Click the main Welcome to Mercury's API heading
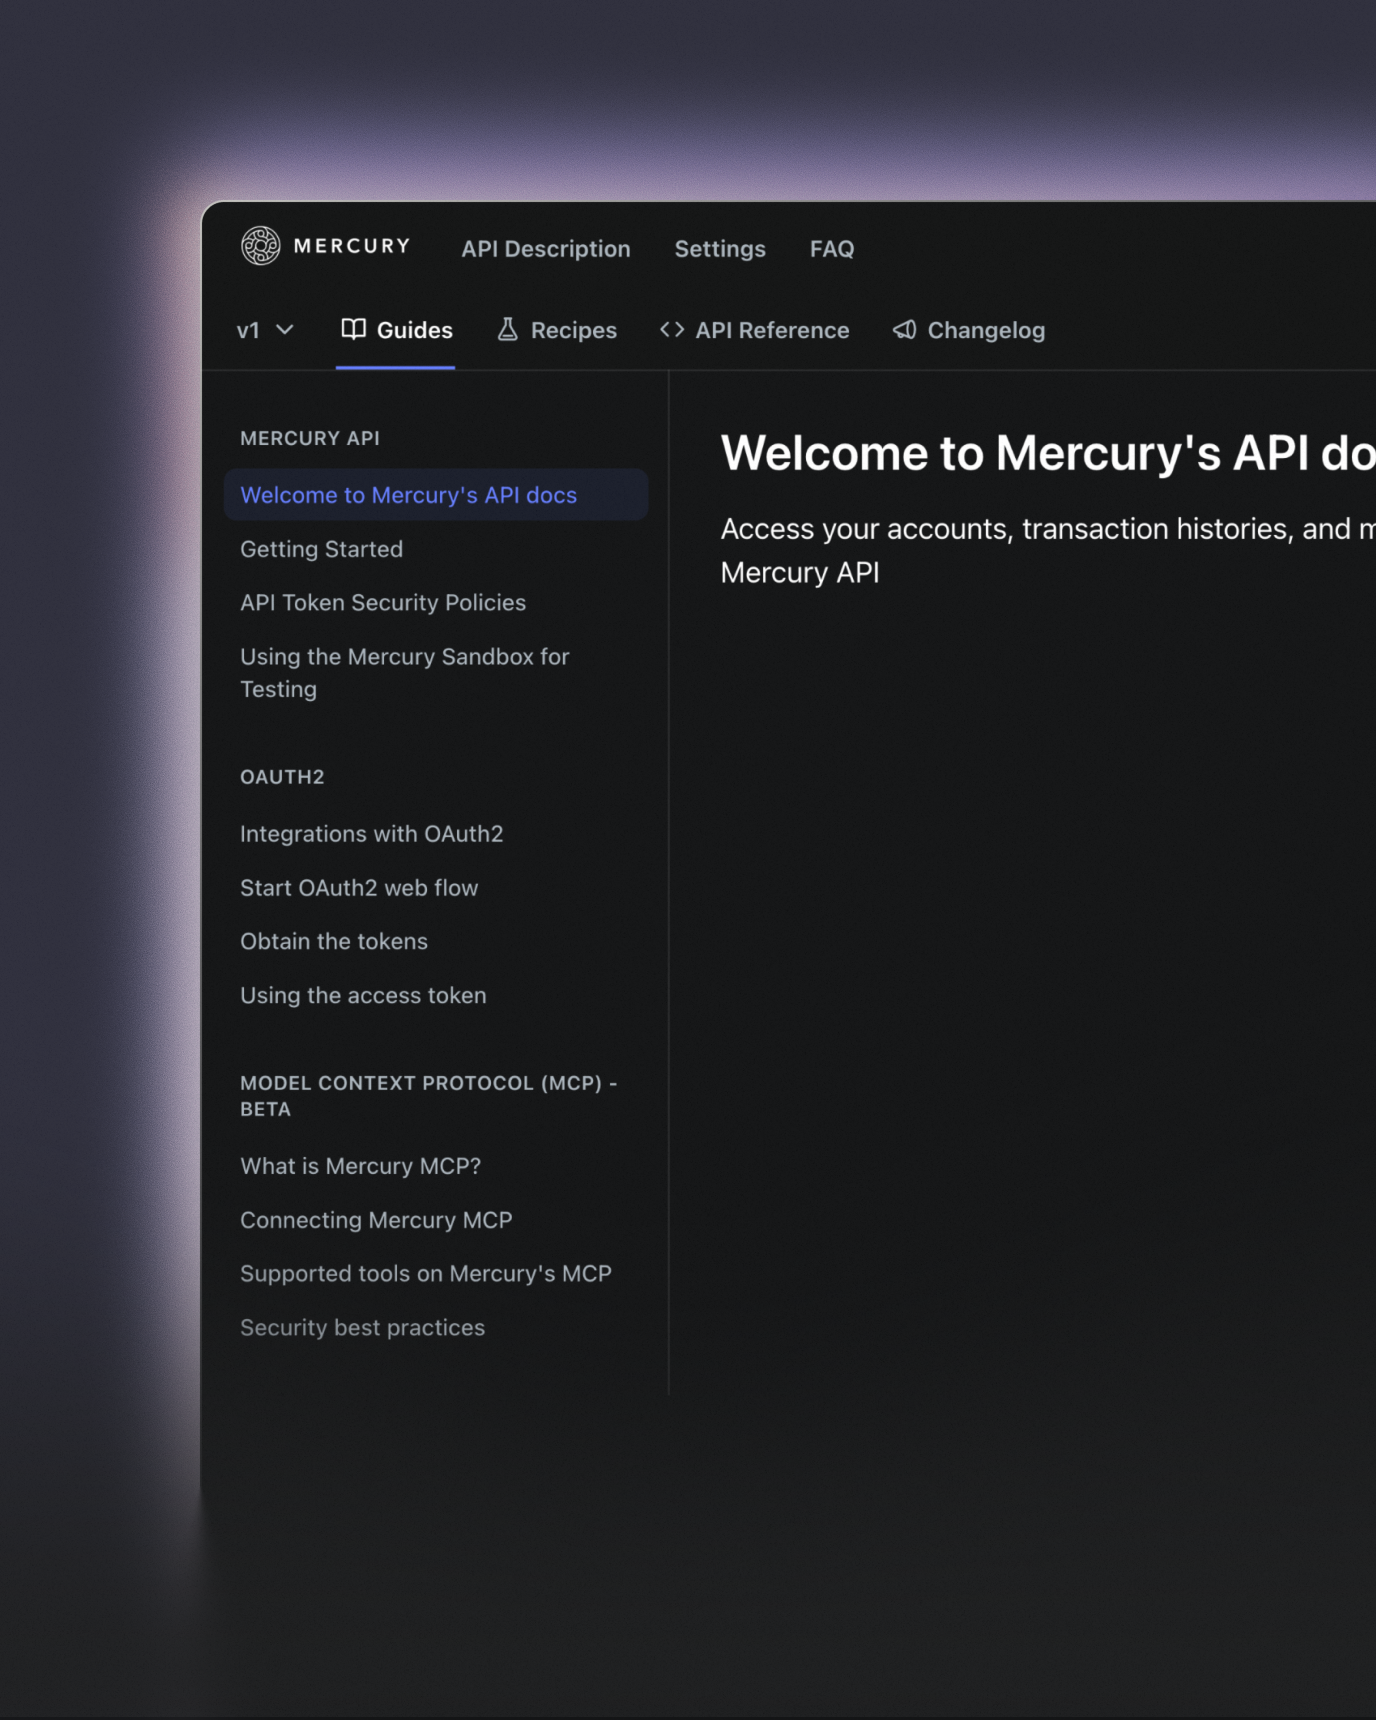The height and width of the screenshot is (1720, 1376). coord(1048,453)
